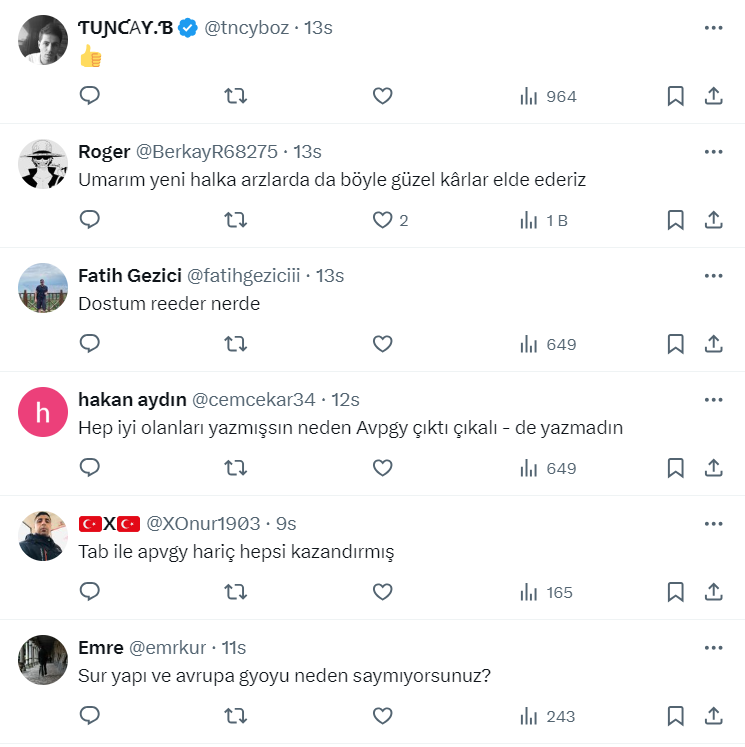View the 165 views count on XOnur1903's tweet
745x747 pixels.
[x=548, y=592]
